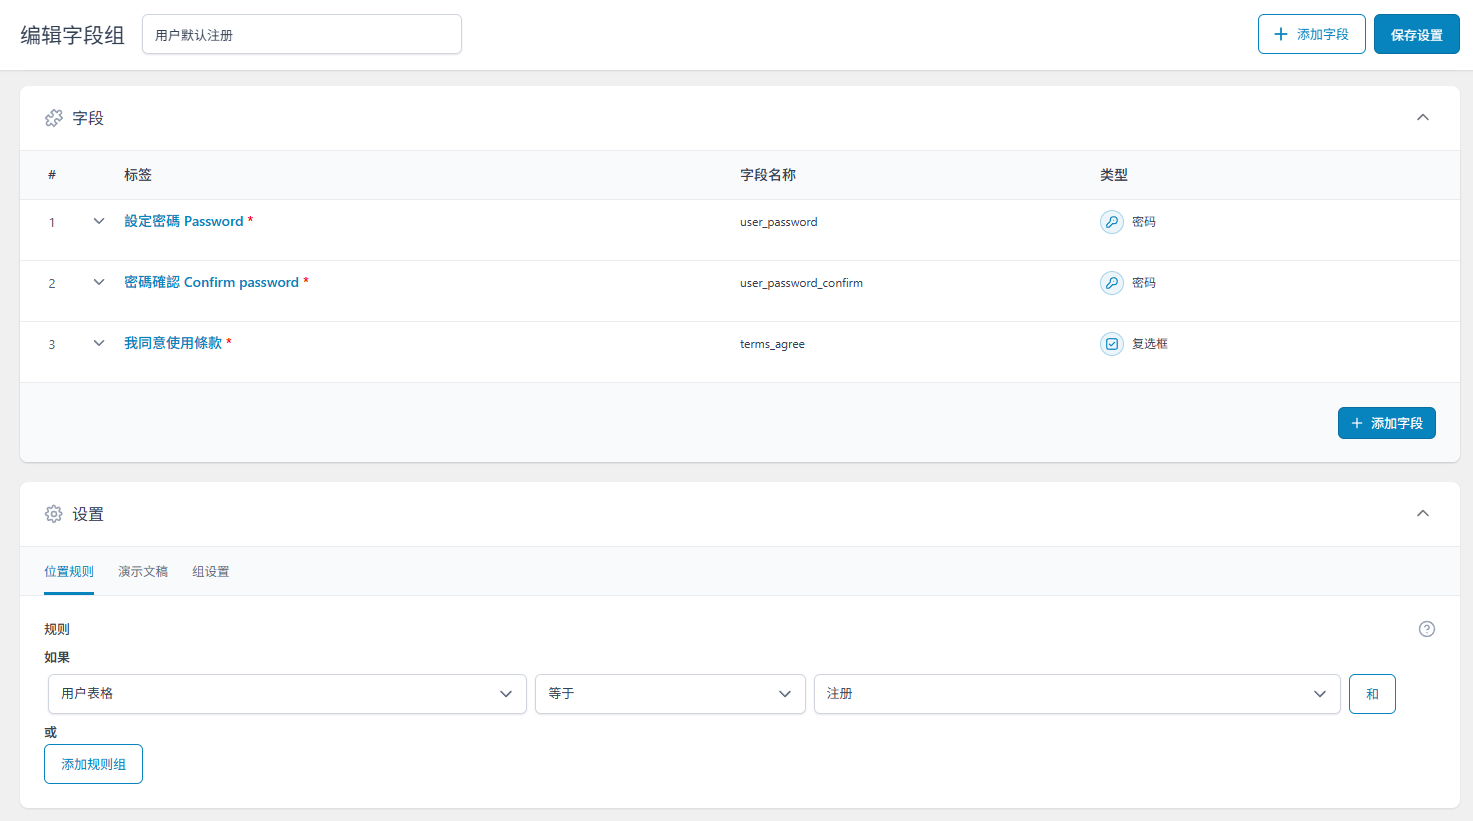Open the 設定密碼 Password field link
The height and width of the screenshot is (821, 1473).
tap(184, 221)
